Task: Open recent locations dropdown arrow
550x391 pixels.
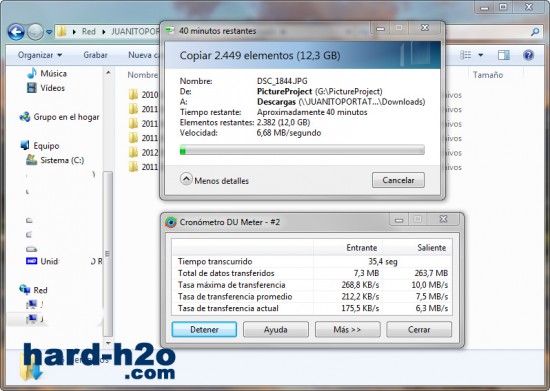Action: coord(49,32)
